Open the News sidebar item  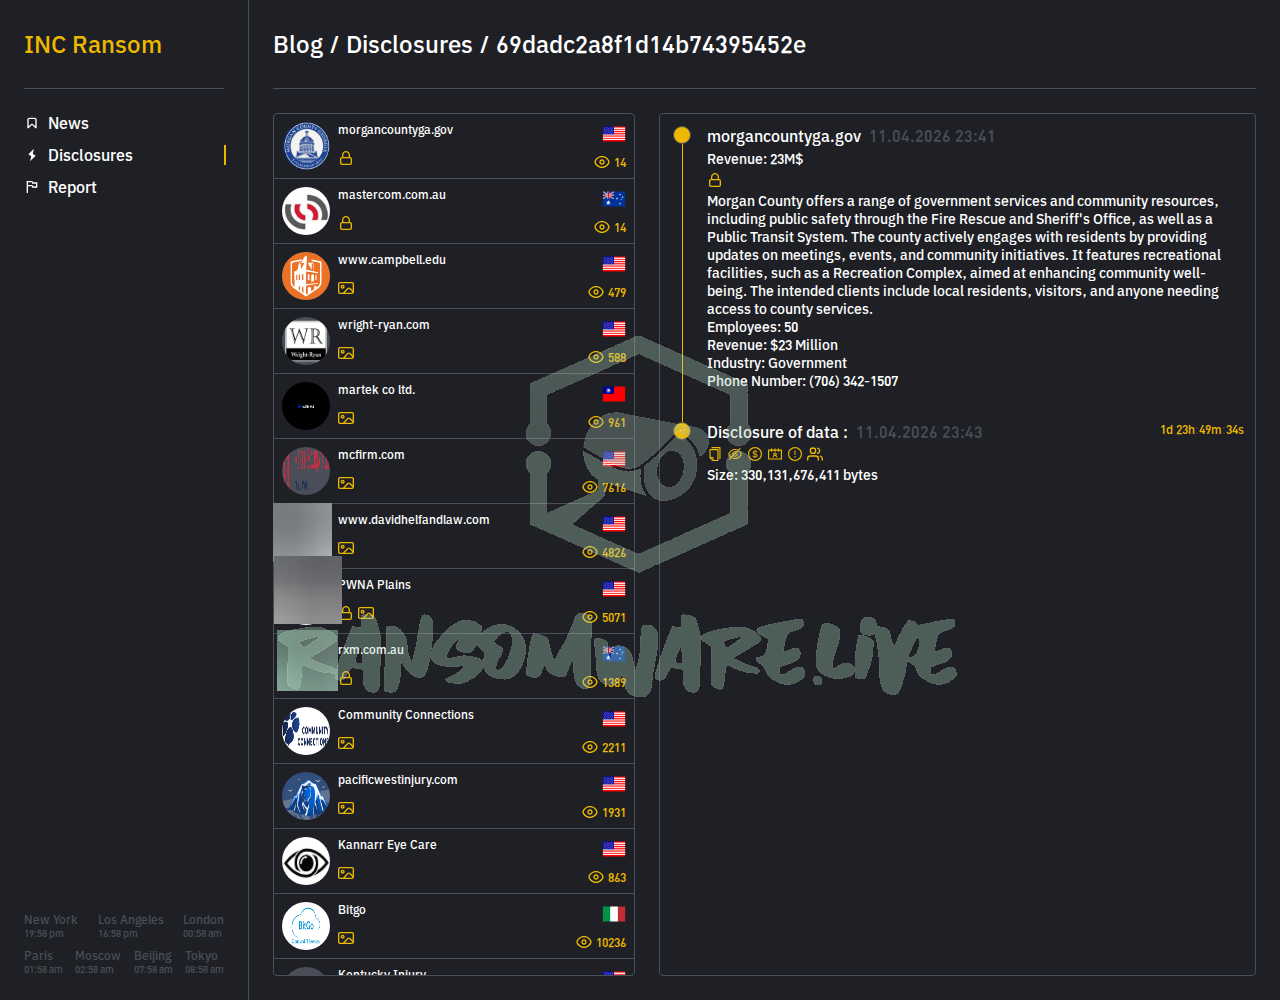point(68,123)
